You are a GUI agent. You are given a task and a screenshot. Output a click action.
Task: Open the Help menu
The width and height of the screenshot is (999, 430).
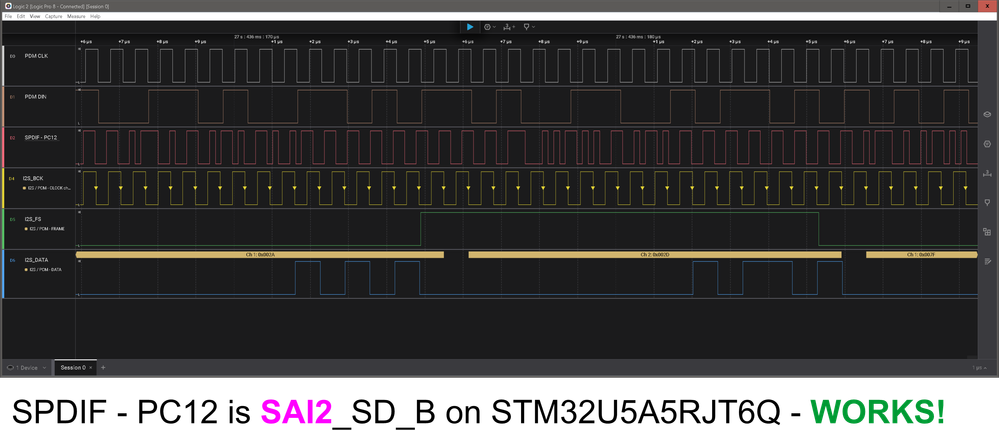(x=96, y=16)
